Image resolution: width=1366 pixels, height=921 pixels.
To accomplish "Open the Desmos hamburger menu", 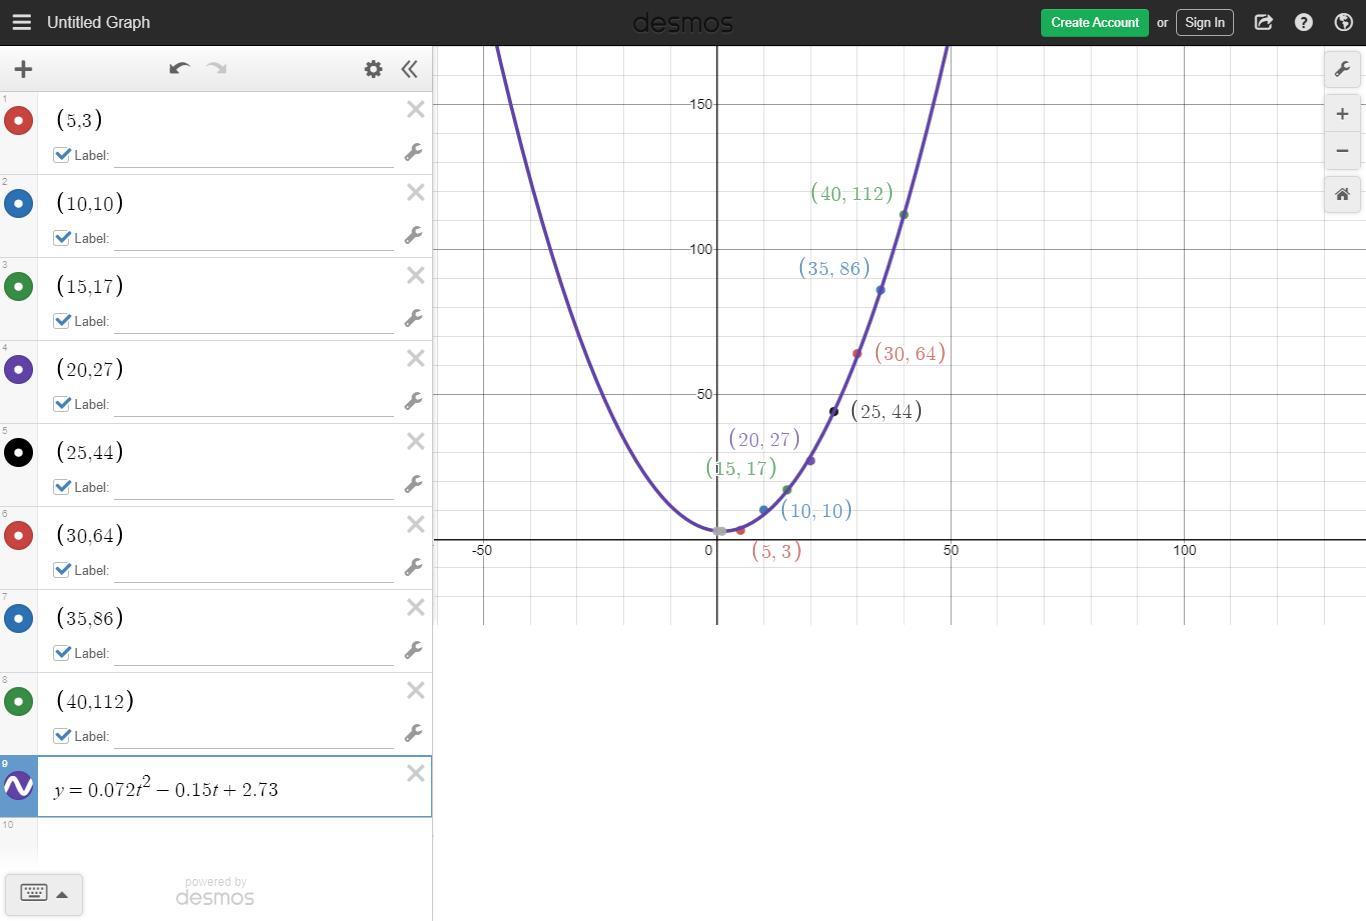I will click(x=21, y=22).
